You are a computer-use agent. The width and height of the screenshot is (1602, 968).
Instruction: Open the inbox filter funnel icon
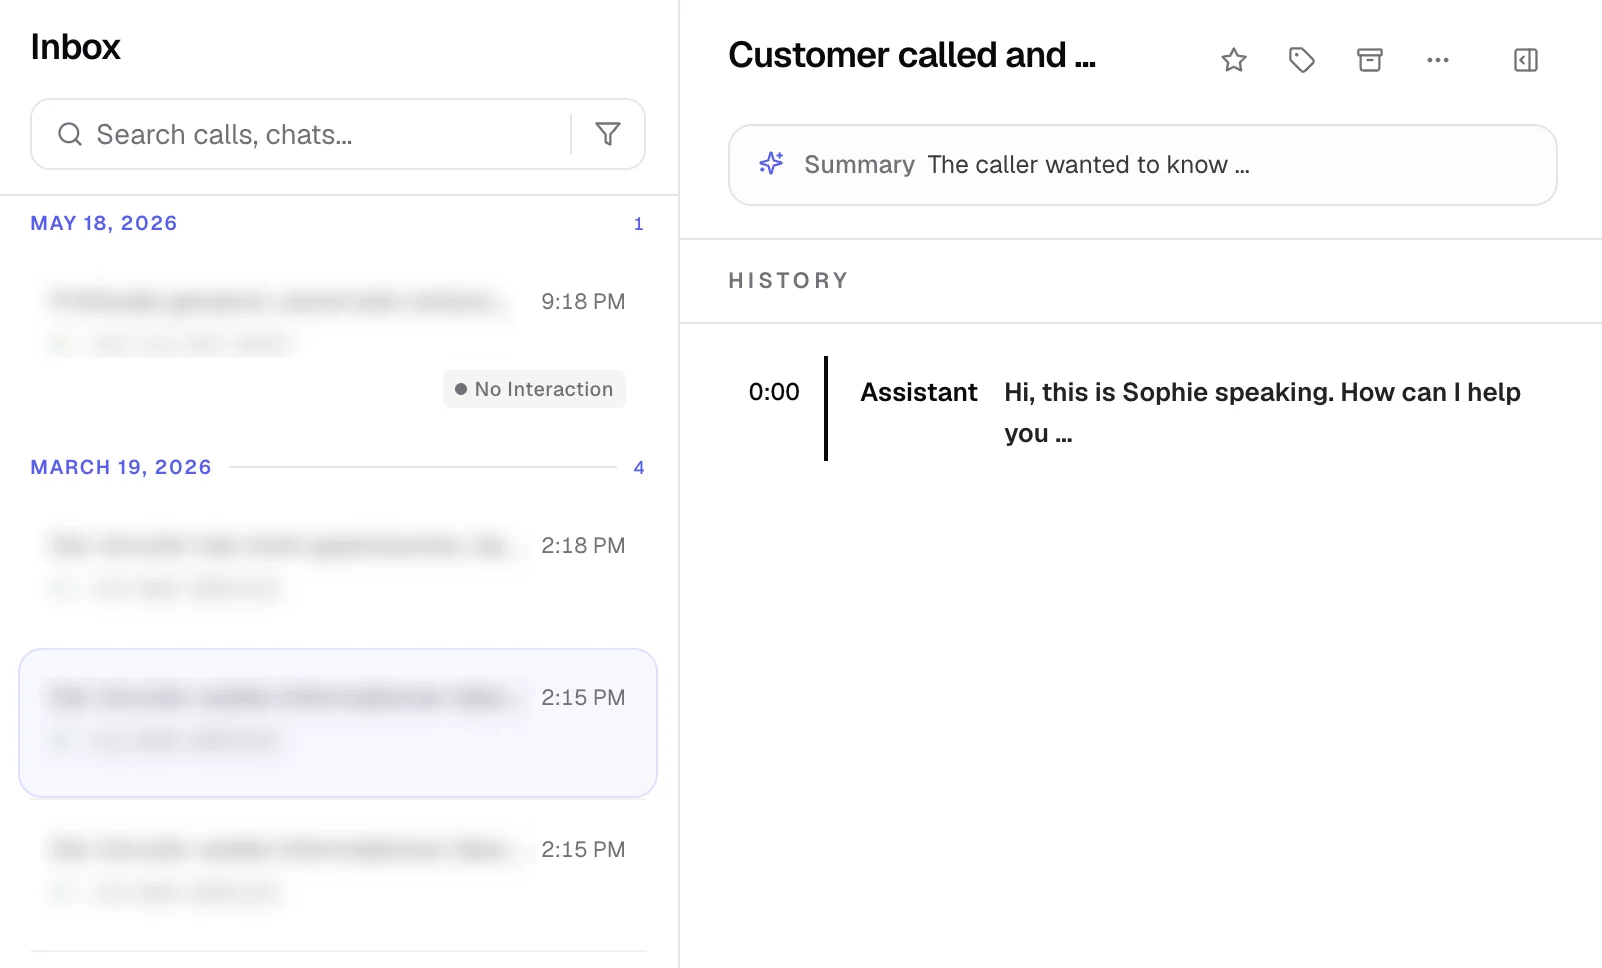pos(607,134)
